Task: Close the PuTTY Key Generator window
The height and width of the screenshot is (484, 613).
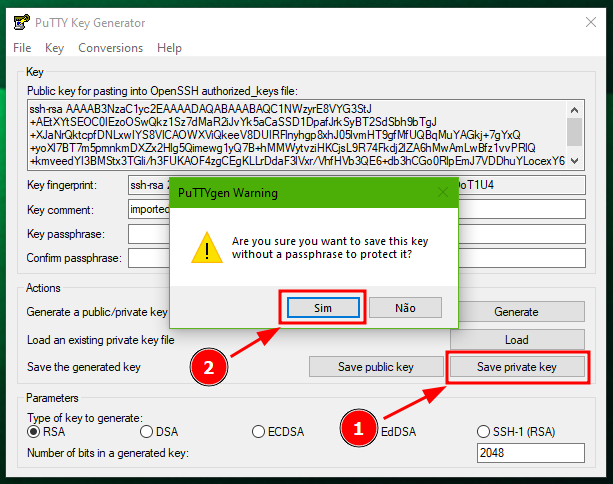Action: click(x=591, y=22)
